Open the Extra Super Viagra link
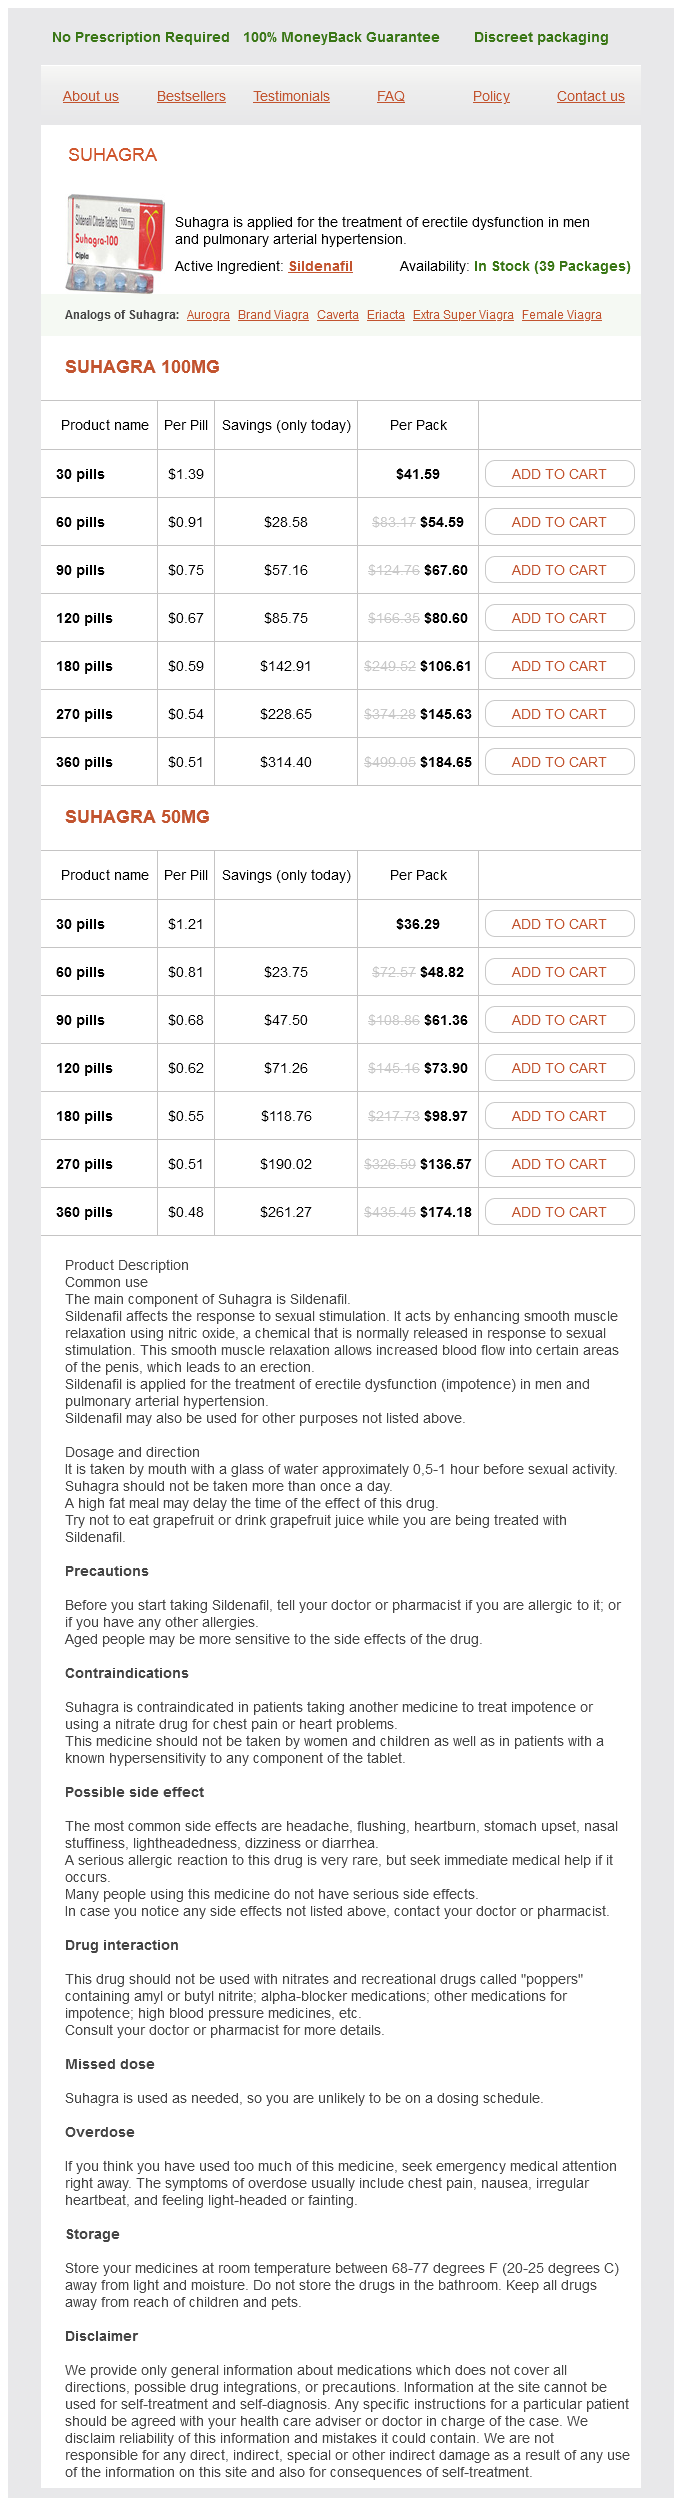This screenshot has height=2506, width=682. tap(463, 315)
